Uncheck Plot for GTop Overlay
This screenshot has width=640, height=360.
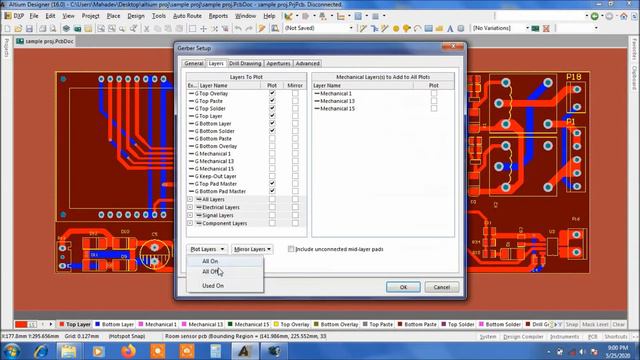[272, 93]
